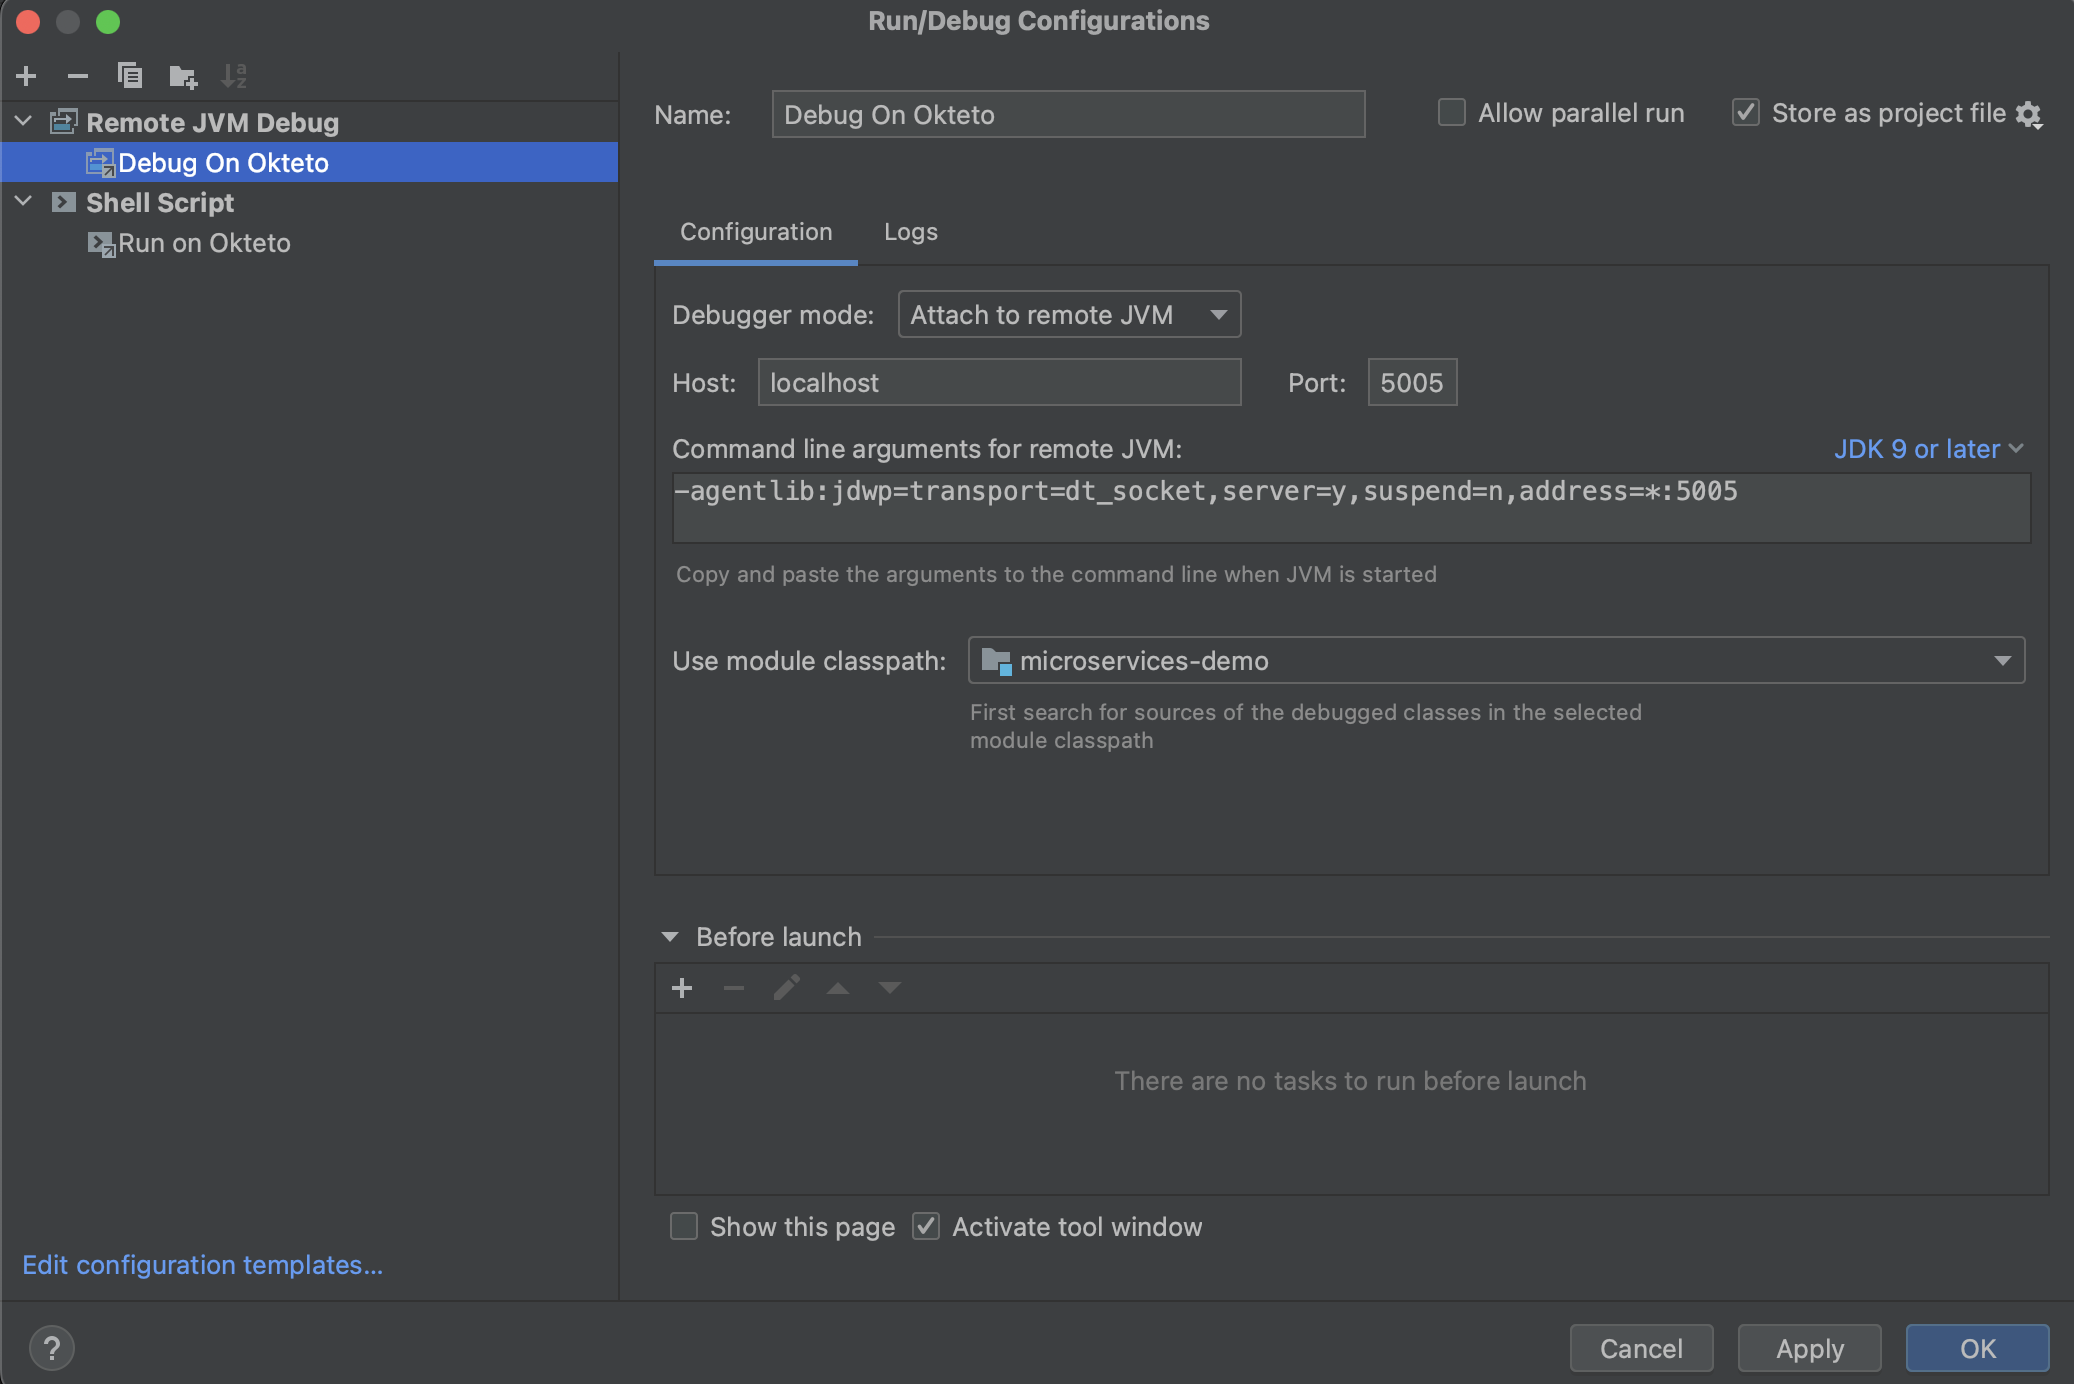This screenshot has width=2074, height=1384.
Task: Open the help question mark
Action: coord(53,1347)
